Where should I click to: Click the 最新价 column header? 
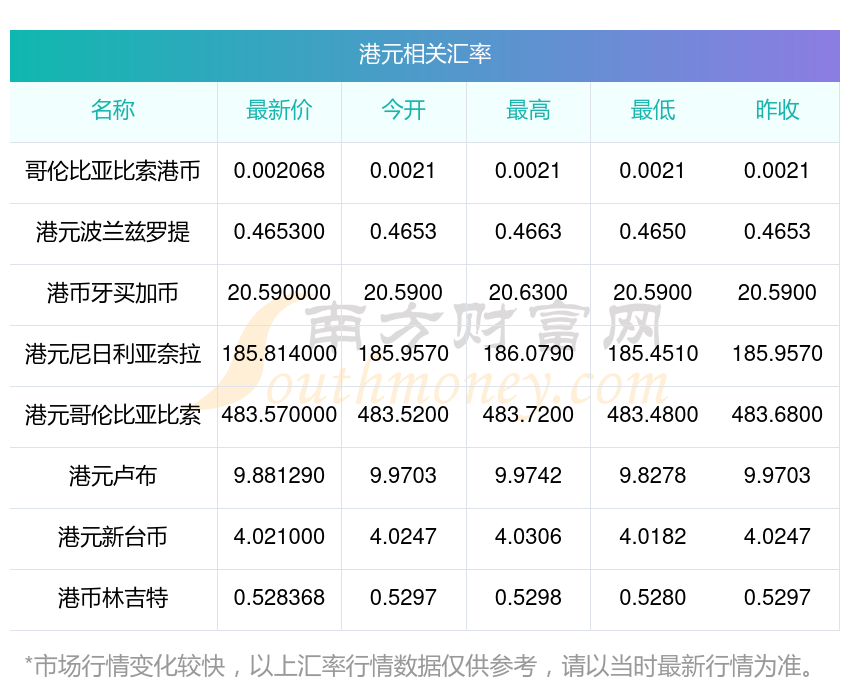(279, 111)
